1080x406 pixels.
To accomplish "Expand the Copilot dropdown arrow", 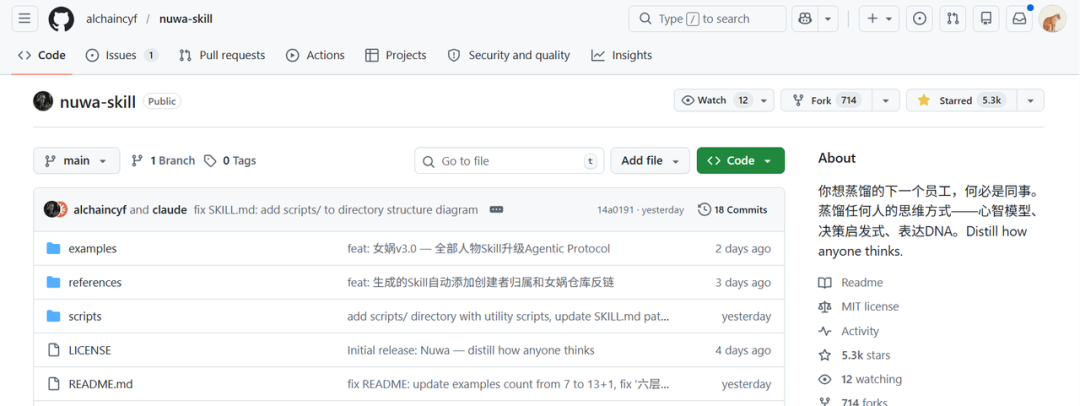I will coord(829,19).
